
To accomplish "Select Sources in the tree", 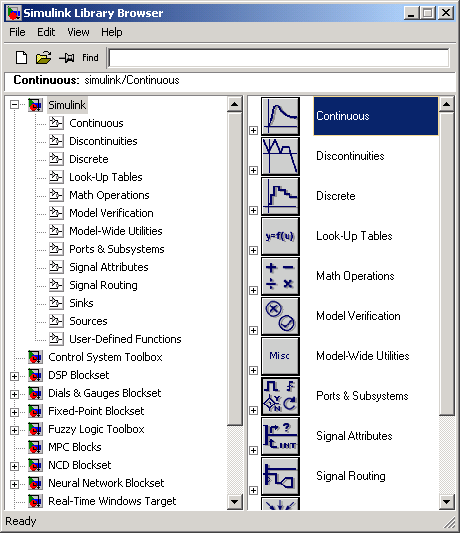I will click(x=88, y=321).
